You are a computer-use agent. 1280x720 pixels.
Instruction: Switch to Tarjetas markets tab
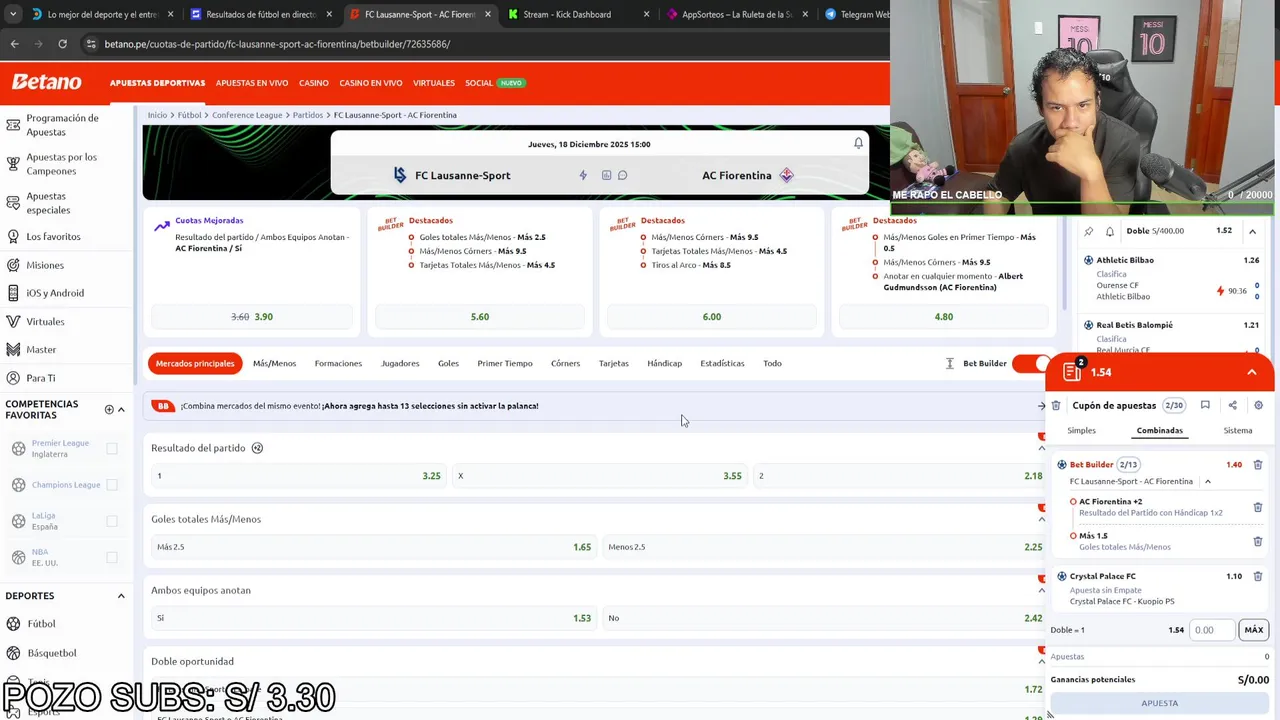point(614,363)
